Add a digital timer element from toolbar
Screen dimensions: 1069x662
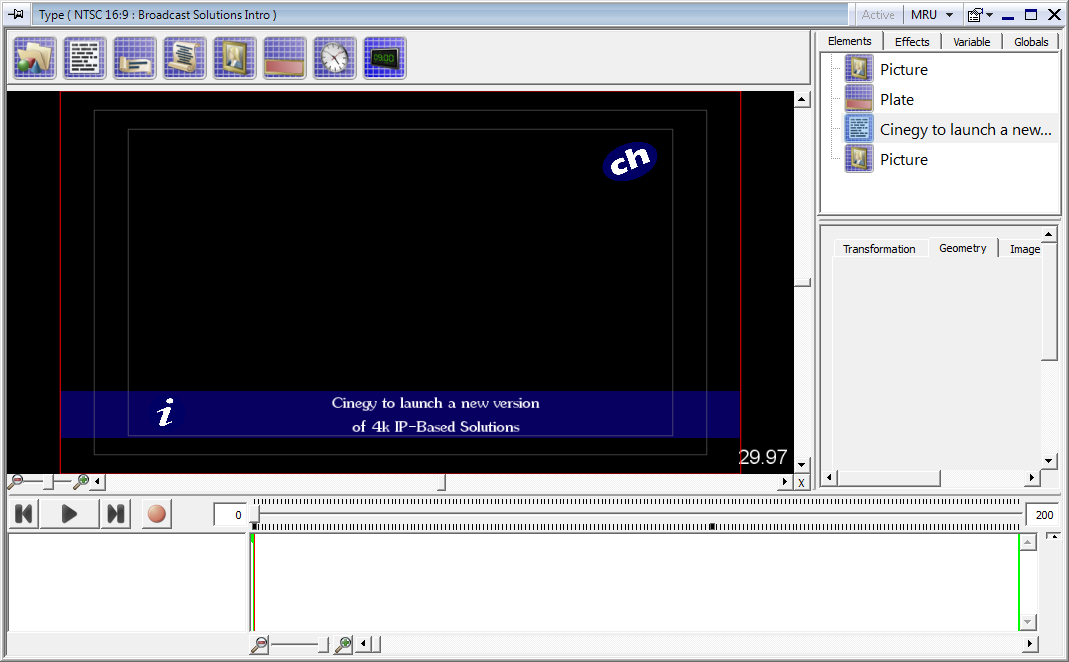pyautogui.click(x=385, y=59)
